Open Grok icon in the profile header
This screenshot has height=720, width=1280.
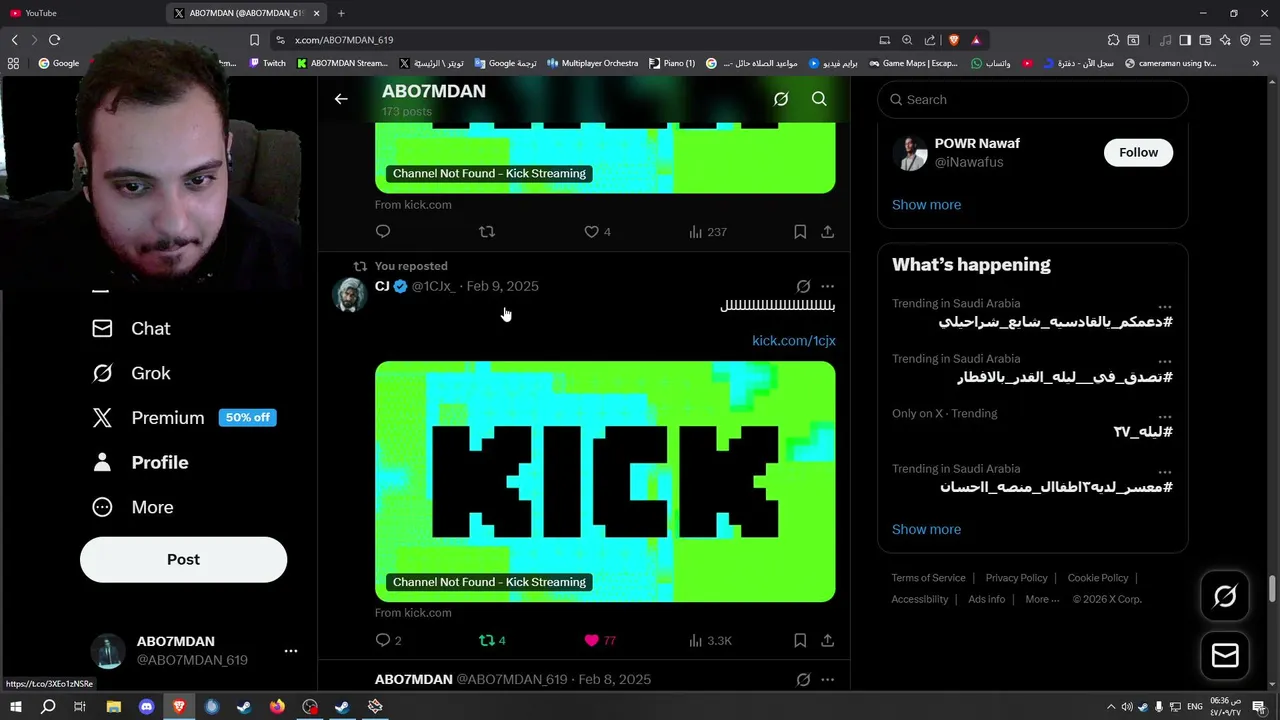click(x=781, y=99)
